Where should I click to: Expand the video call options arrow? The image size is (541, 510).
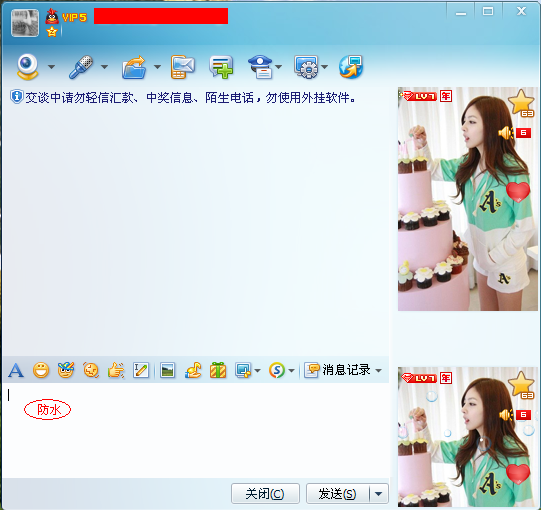pyautogui.click(x=51, y=67)
